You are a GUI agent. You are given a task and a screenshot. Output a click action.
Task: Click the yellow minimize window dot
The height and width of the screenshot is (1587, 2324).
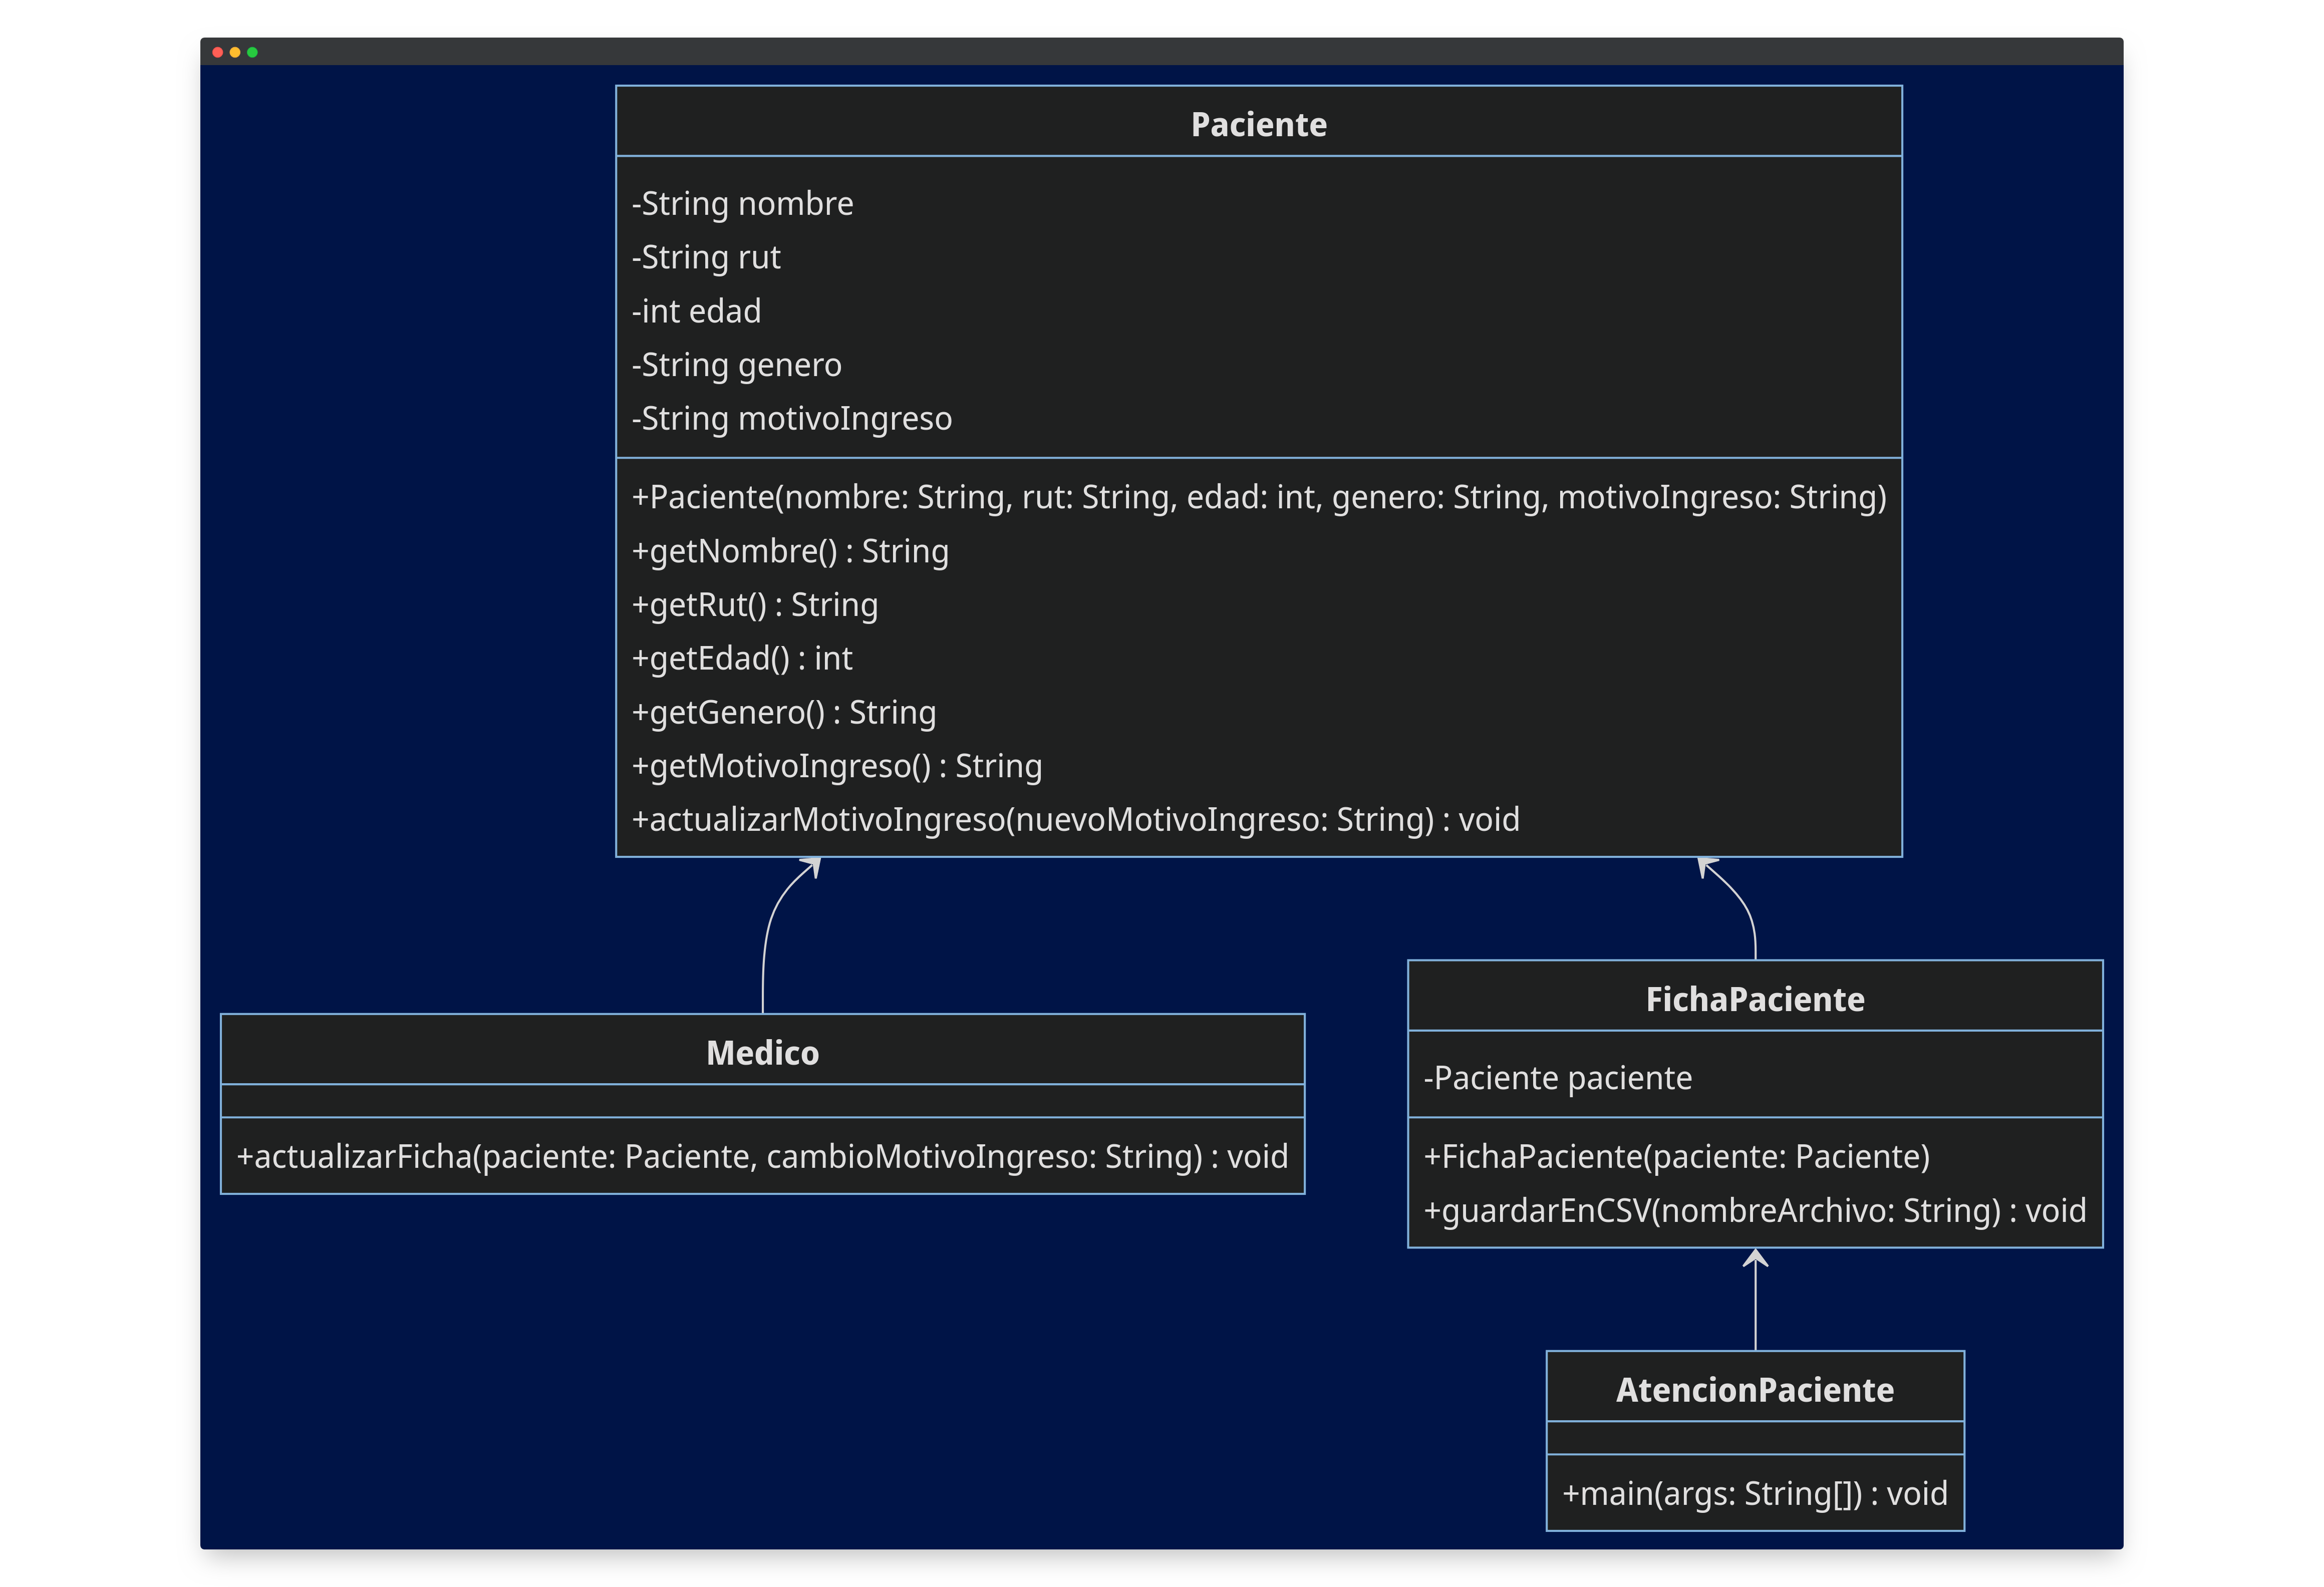click(x=235, y=52)
